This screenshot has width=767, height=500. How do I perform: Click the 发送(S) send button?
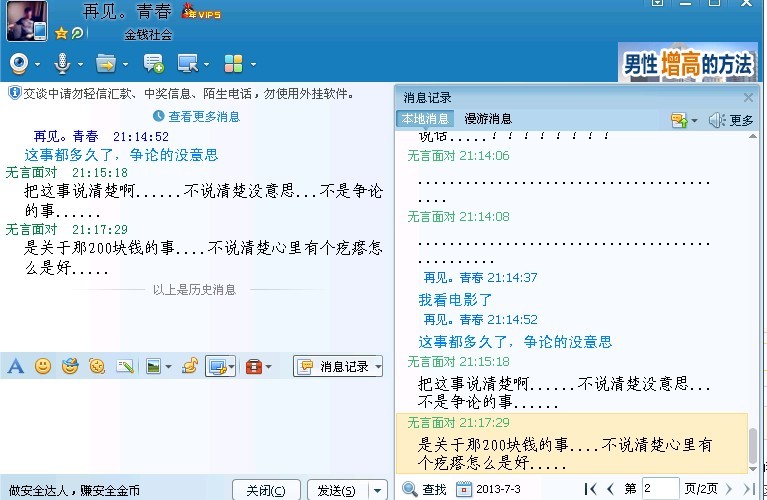pos(335,490)
